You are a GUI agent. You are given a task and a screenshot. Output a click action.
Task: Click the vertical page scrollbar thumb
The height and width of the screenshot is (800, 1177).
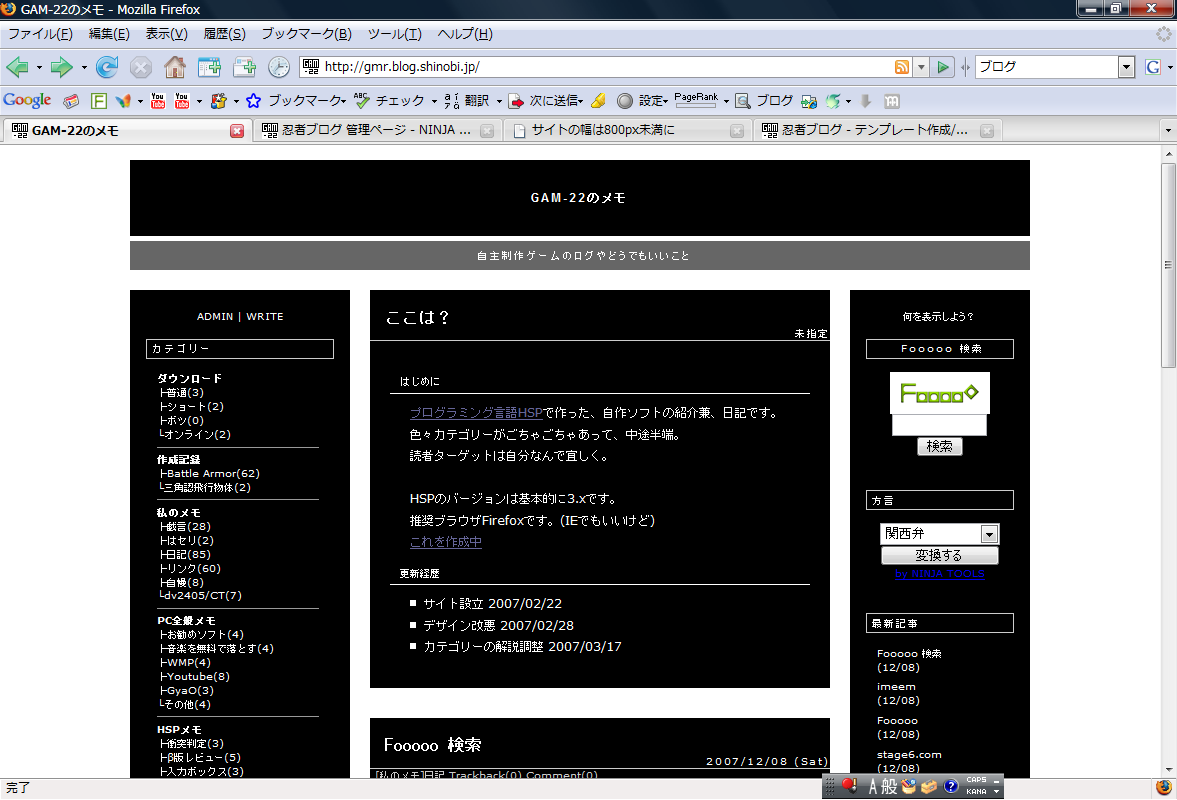click(x=1168, y=265)
